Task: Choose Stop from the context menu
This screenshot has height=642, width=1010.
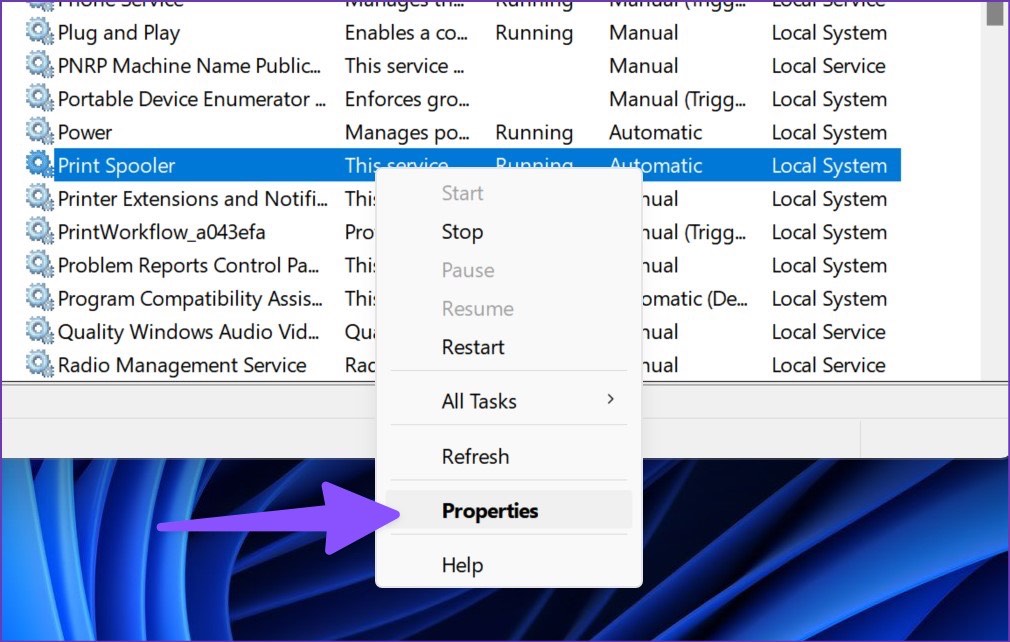Action: coord(509,232)
